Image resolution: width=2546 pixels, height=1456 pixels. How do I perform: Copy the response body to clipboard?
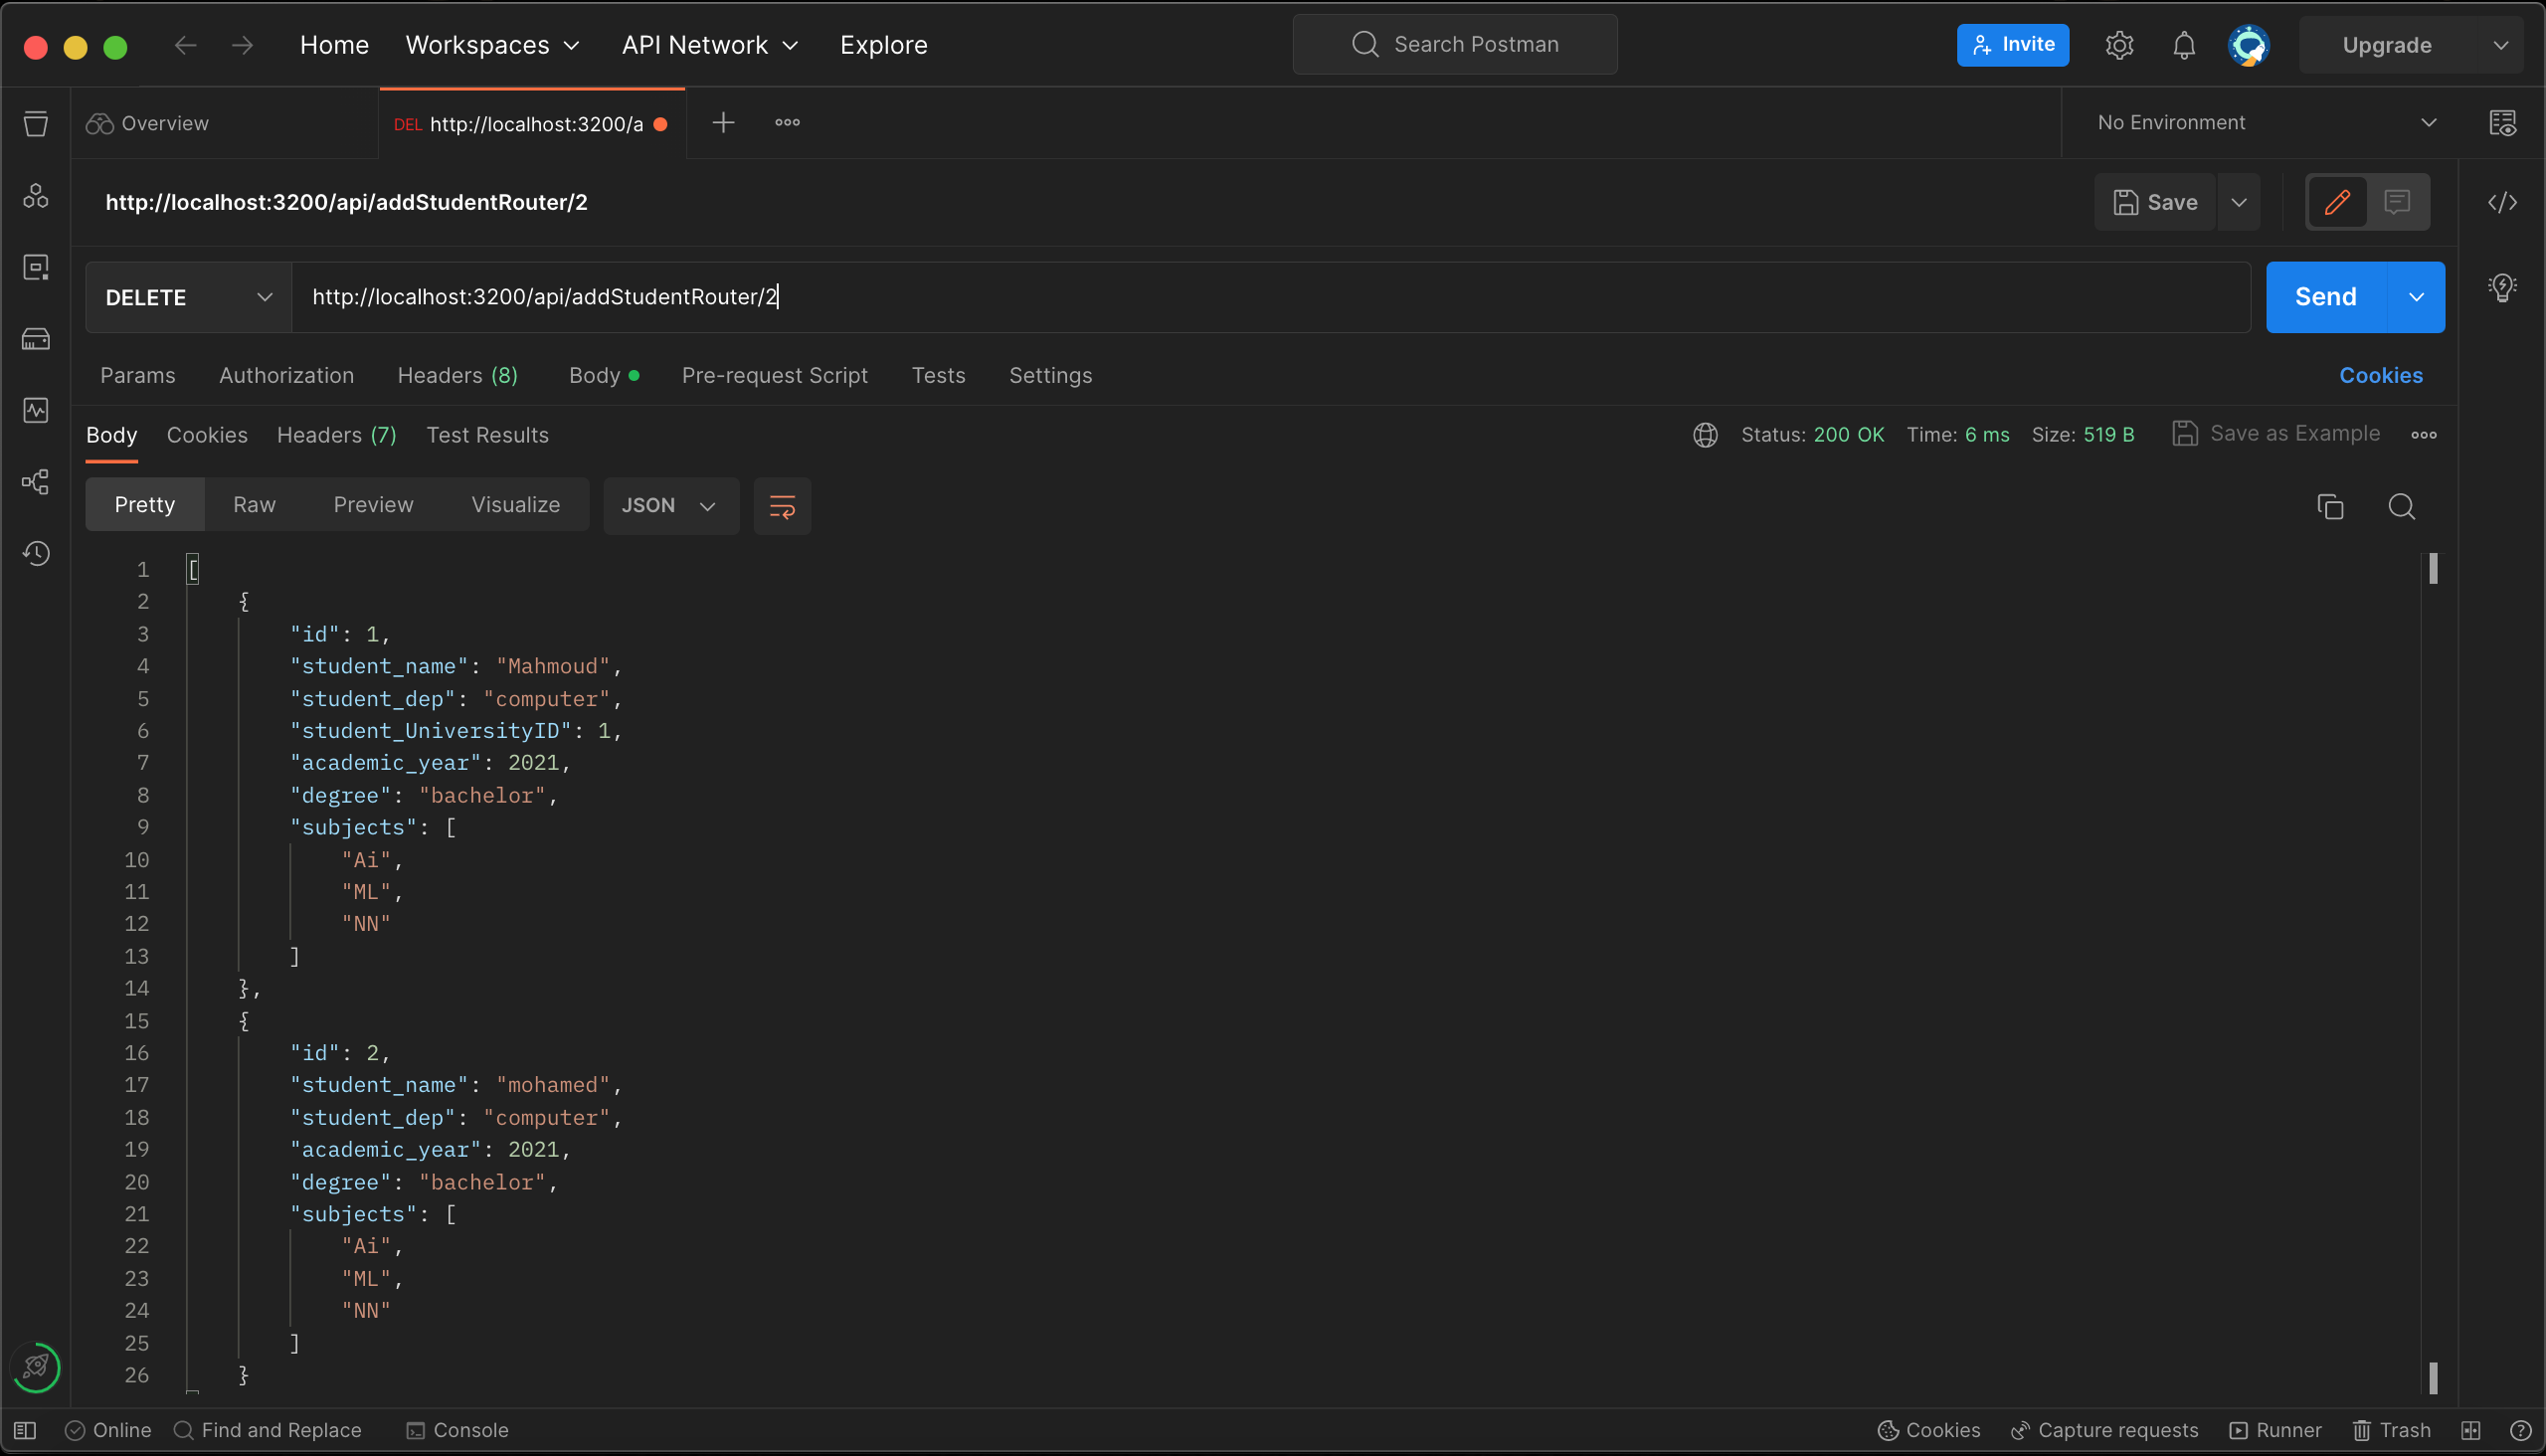(2331, 507)
